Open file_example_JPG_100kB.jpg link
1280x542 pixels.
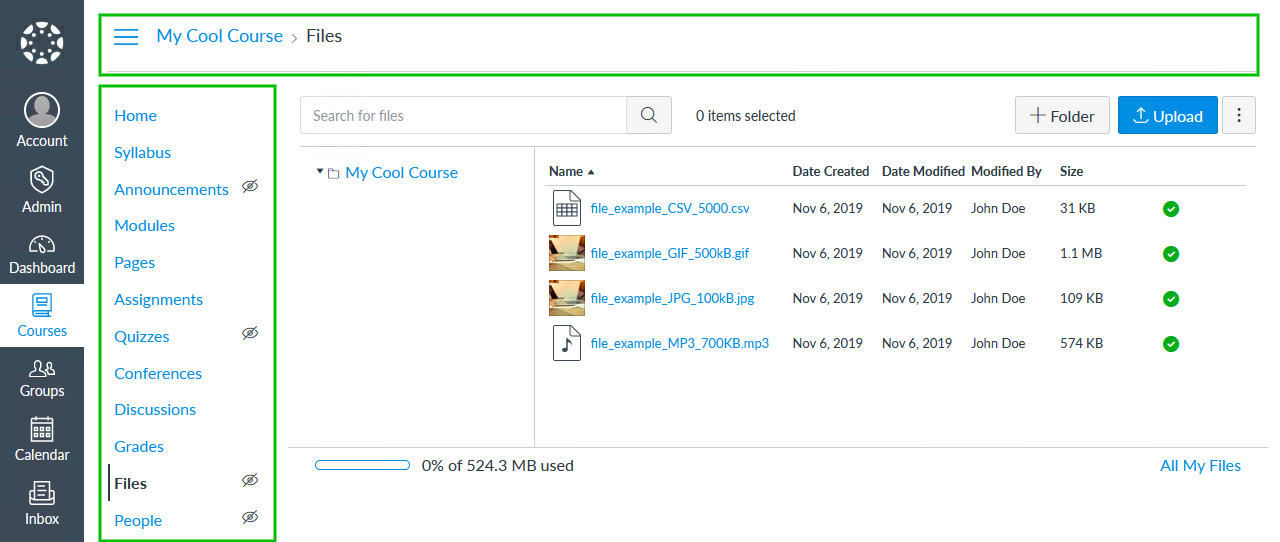pos(672,298)
